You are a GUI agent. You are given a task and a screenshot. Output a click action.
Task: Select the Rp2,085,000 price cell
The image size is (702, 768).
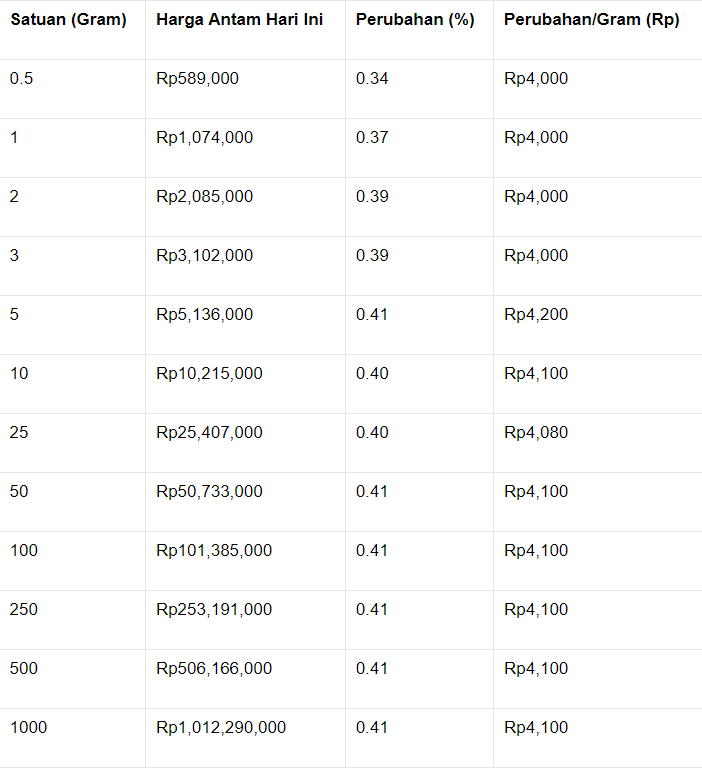(204, 197)
